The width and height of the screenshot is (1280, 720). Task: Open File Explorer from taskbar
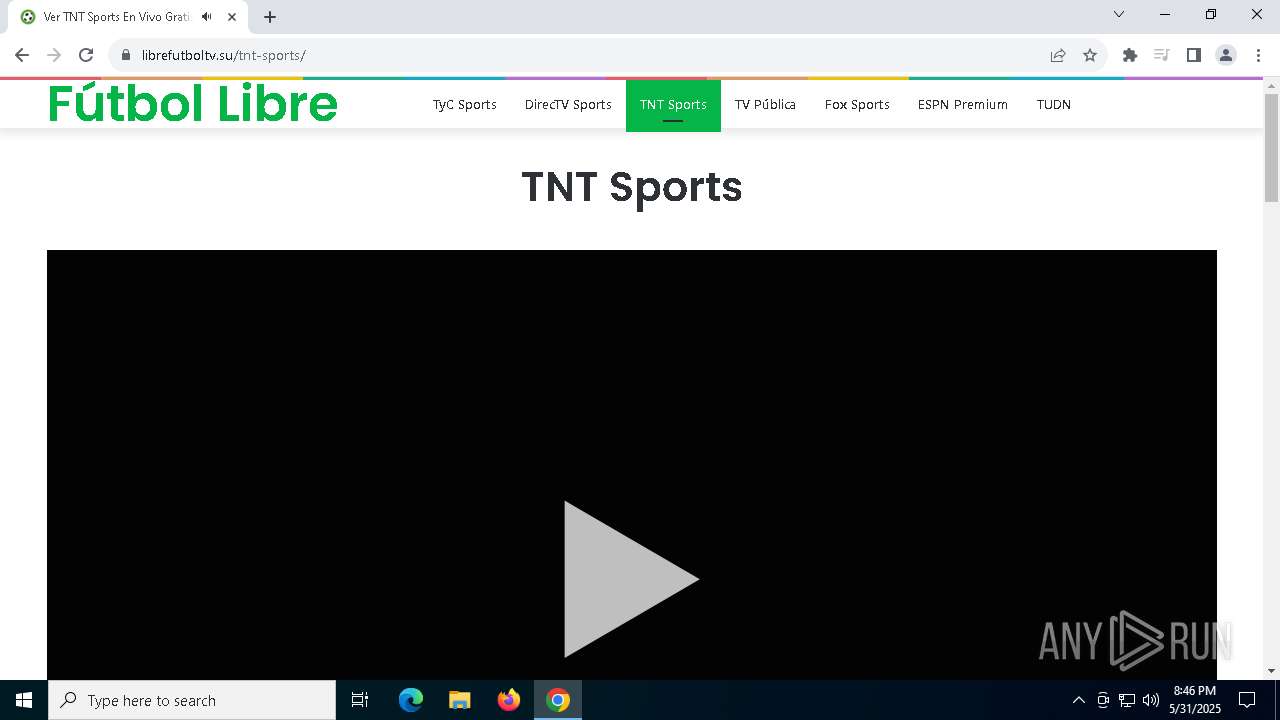tap(460, 700)
